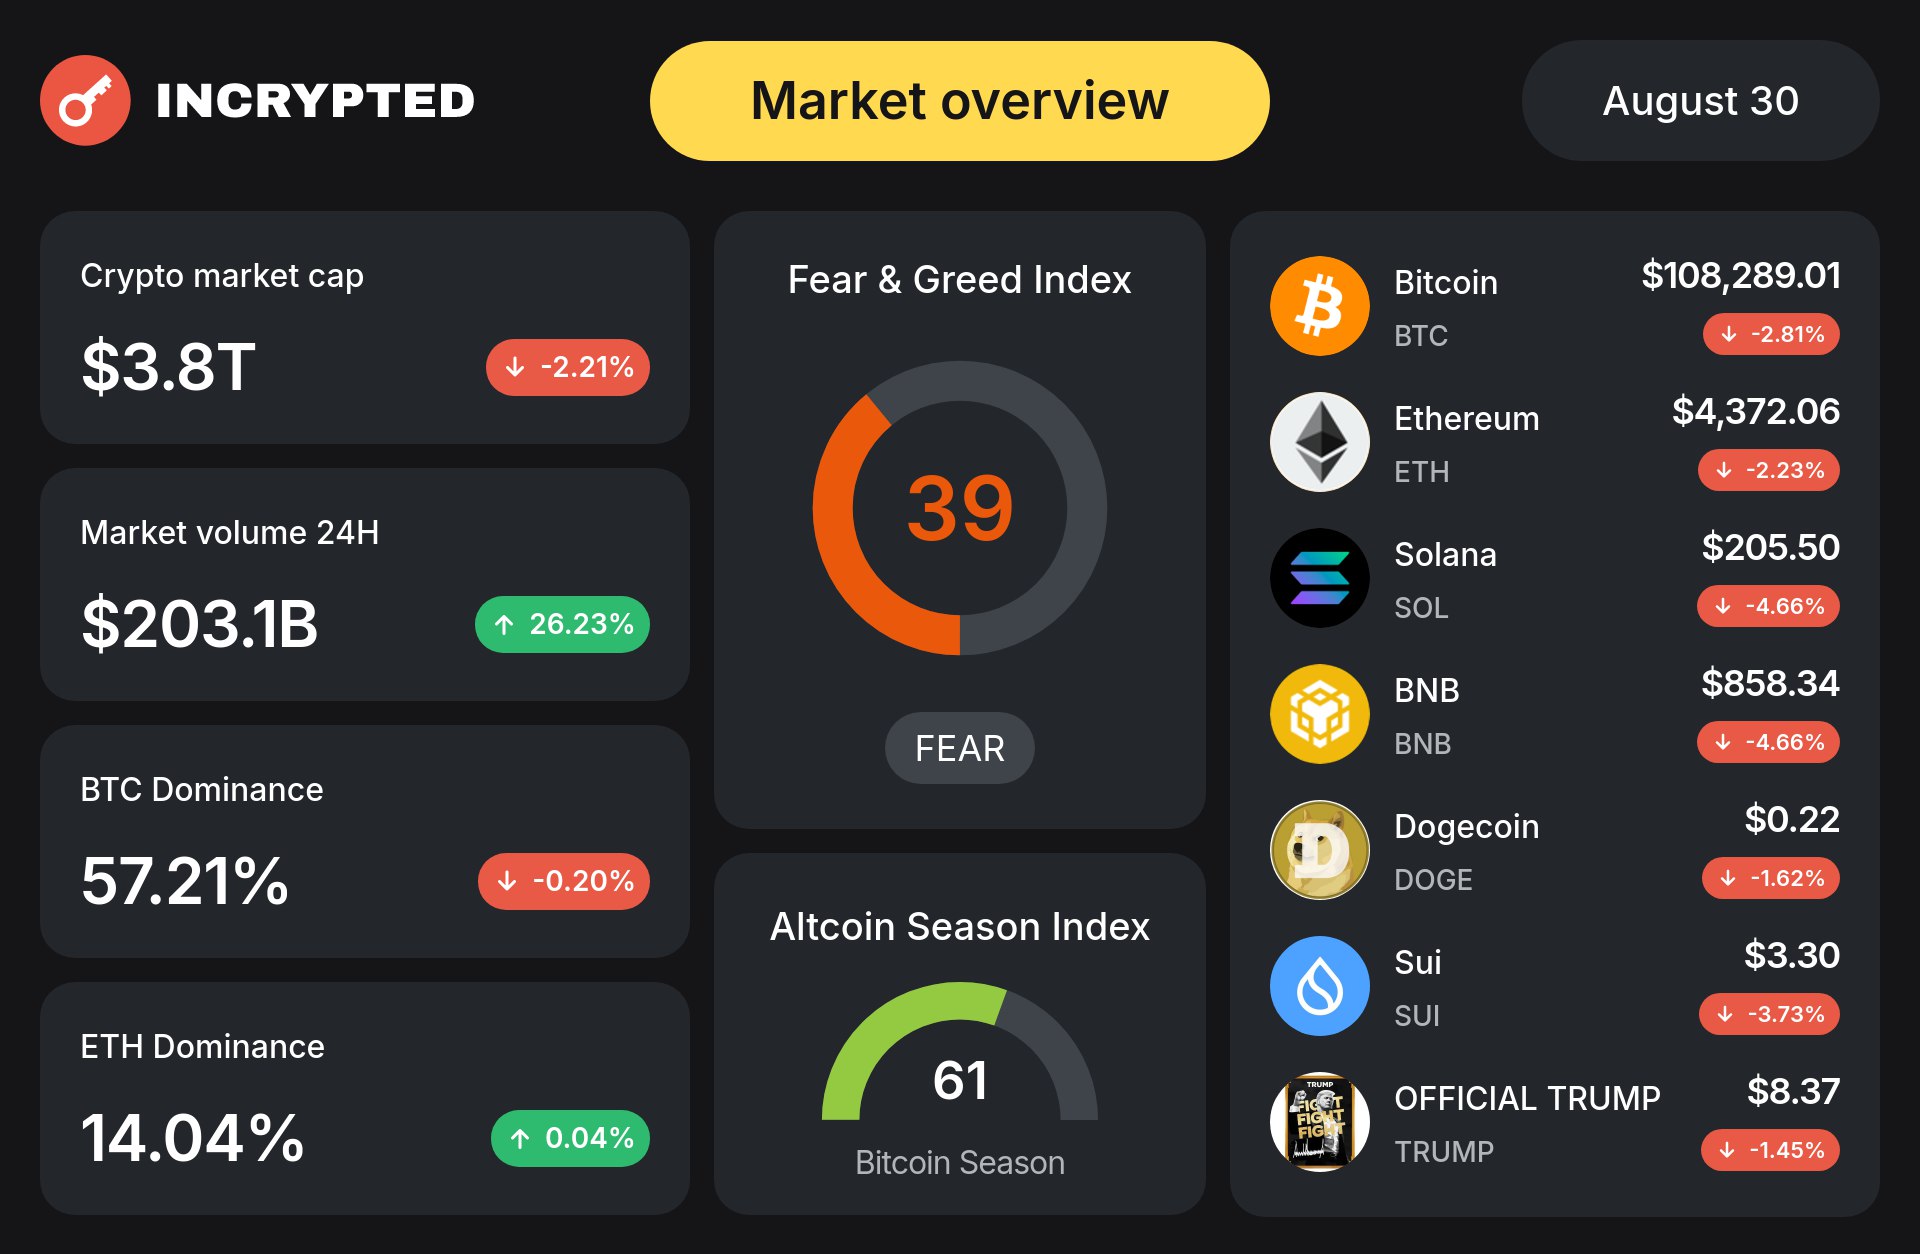
Task: Click the FEAR status label
Action: click(x=960, y=748)
